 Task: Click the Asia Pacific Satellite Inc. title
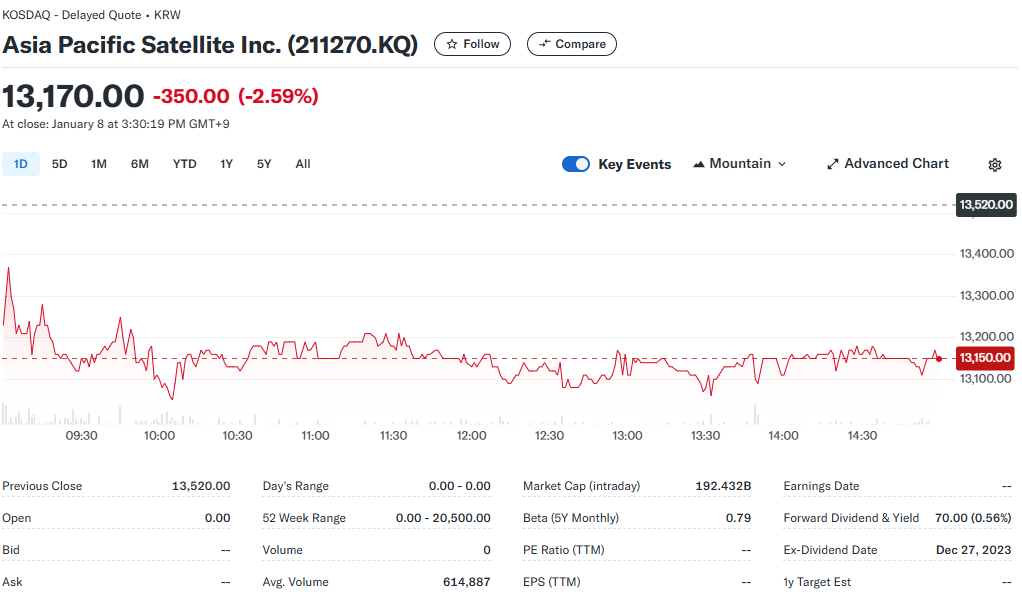point(210,45)
